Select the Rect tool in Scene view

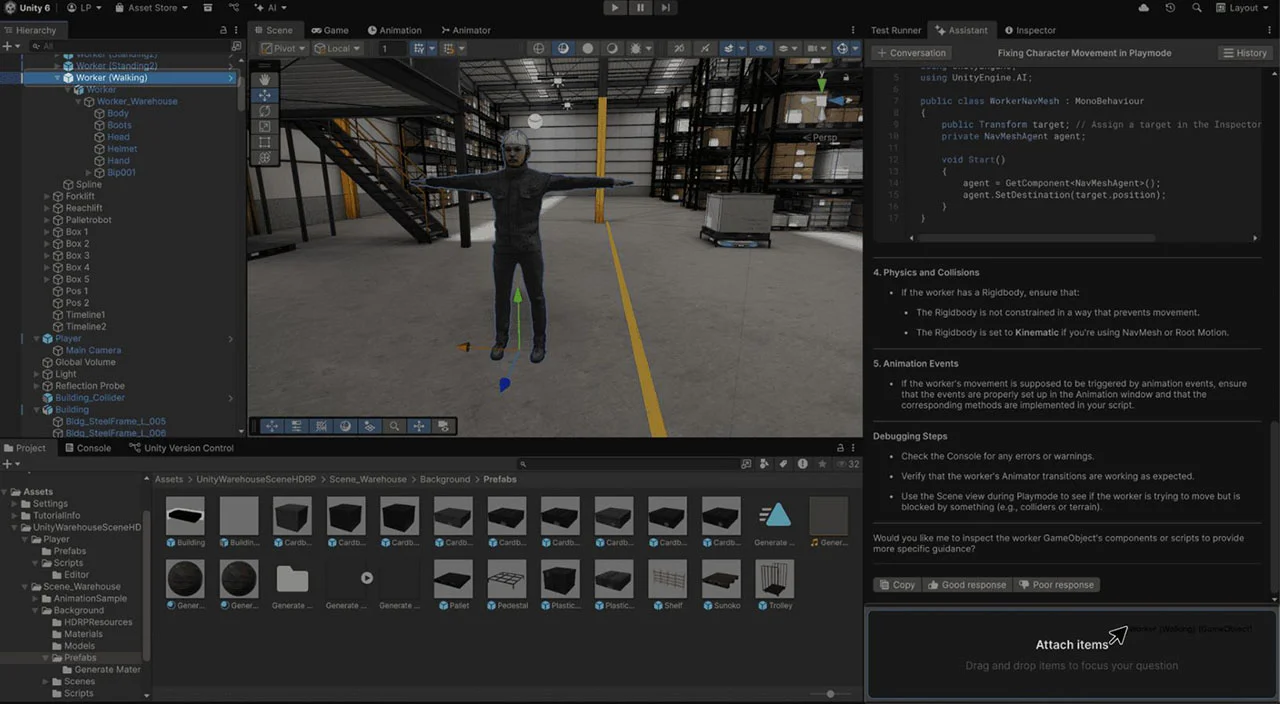[264, 142]
